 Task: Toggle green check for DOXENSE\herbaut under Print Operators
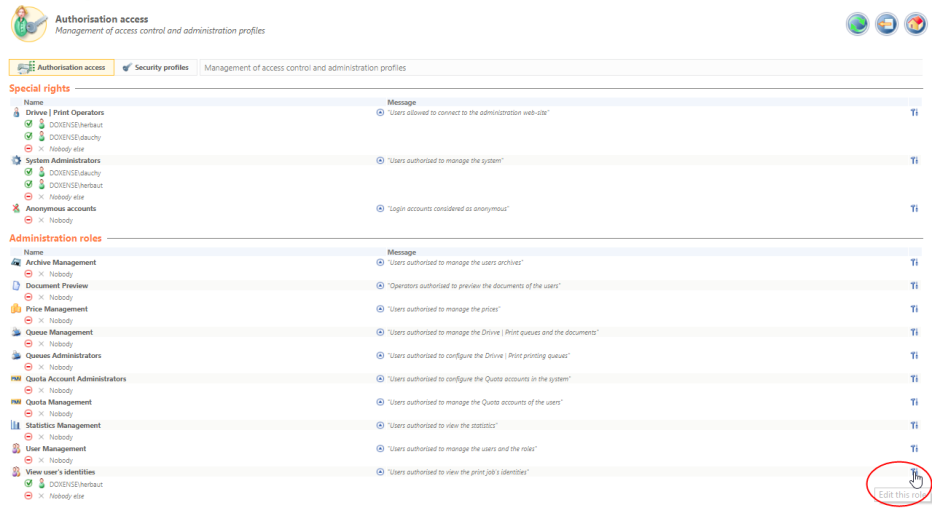tap(29, 125)
